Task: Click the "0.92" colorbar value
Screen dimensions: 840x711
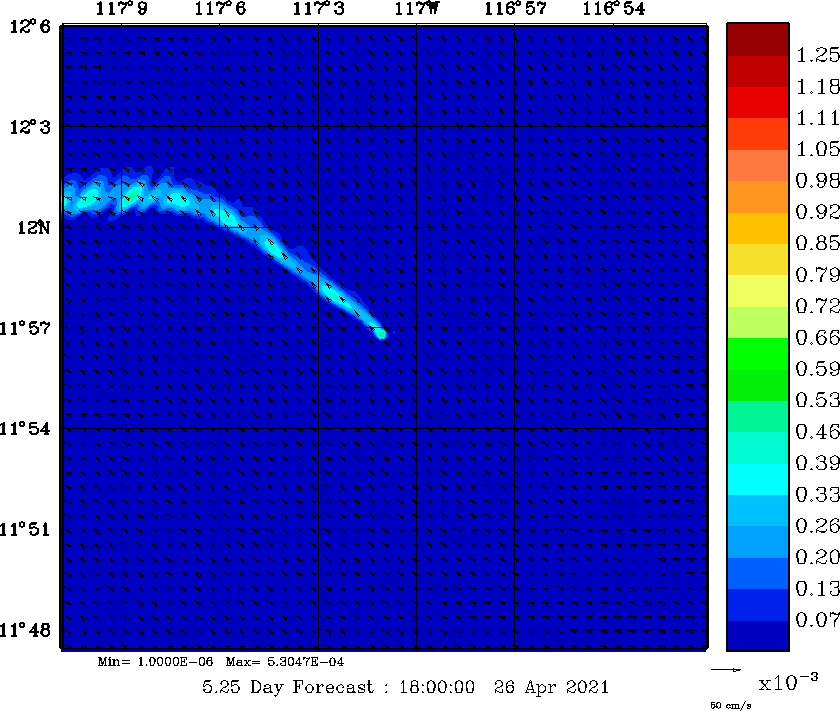Action: (818, 212)
